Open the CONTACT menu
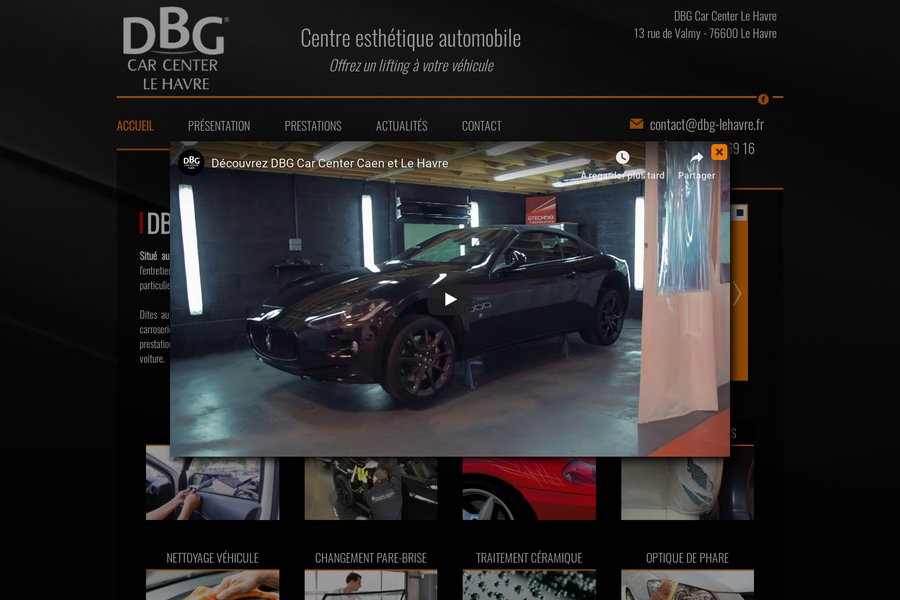The image size is (900, 600). [482, 126]
